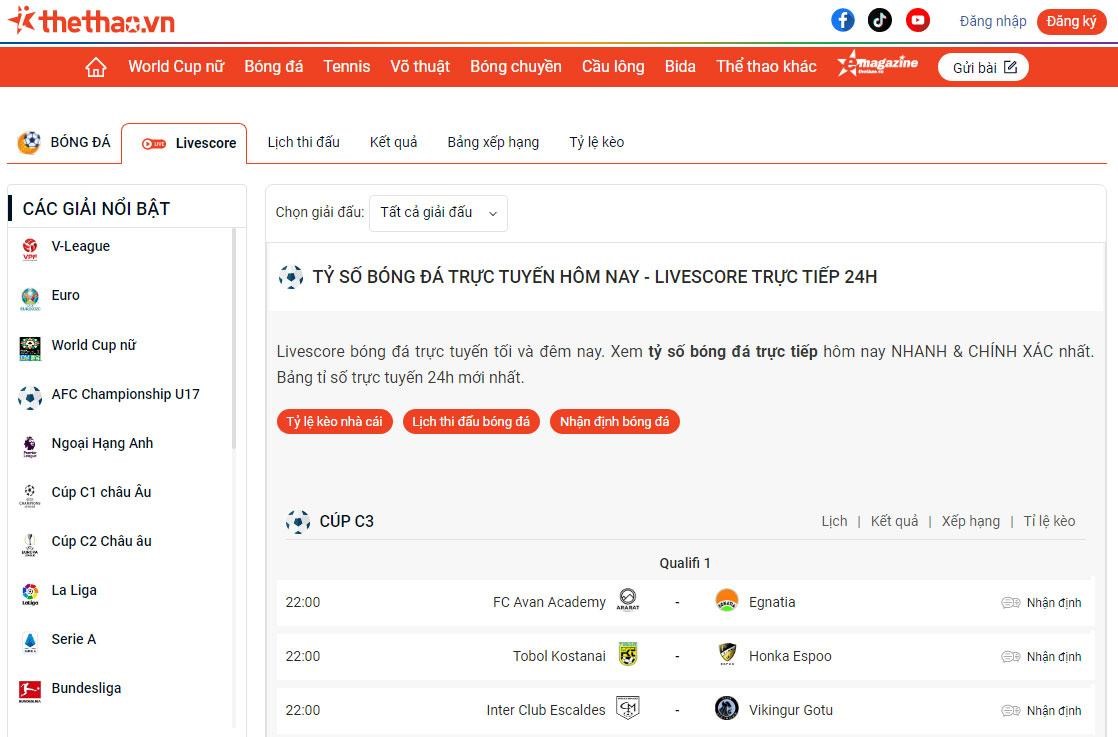Image resolution: width=1118 pixels, height=737 pixels.
Task: Click the featured leagues sidebar scrollbar
Action: 235,340
